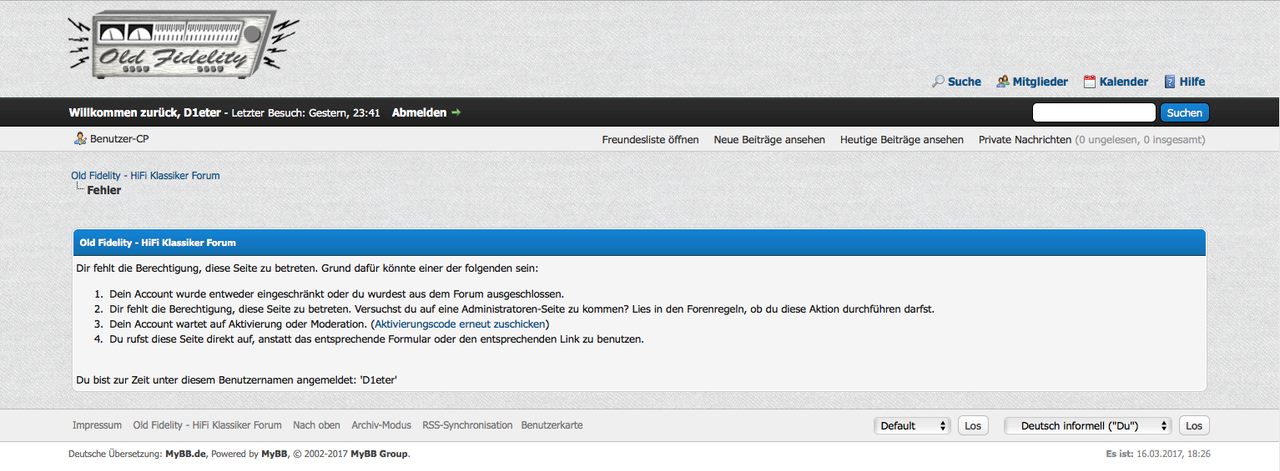1280x471 pixels.
Task: View Heutige Beiträge ansehen
Action: [x=902, y=140]
